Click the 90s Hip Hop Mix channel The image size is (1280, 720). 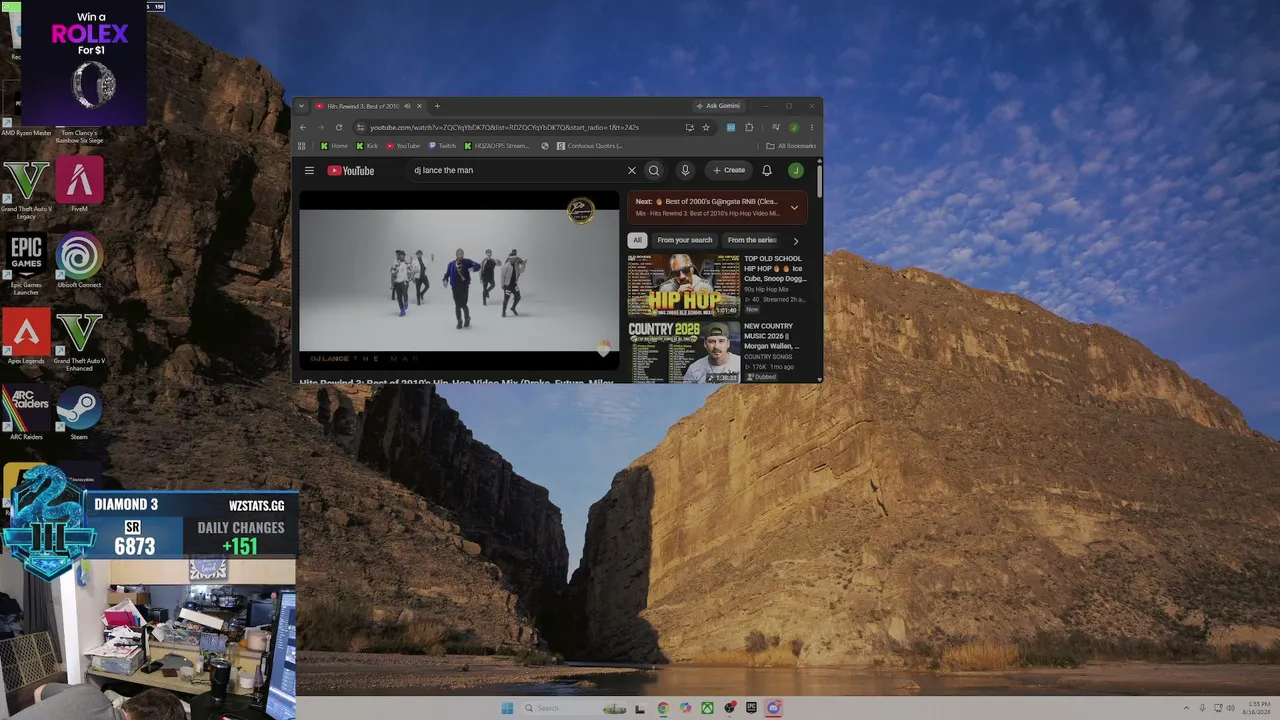[x=766, y=289]
